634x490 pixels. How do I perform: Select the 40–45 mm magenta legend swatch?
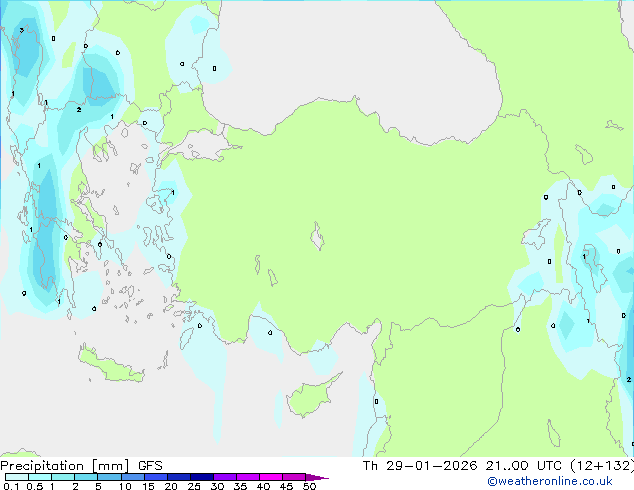pyautogui.click(x=271, y=477)
